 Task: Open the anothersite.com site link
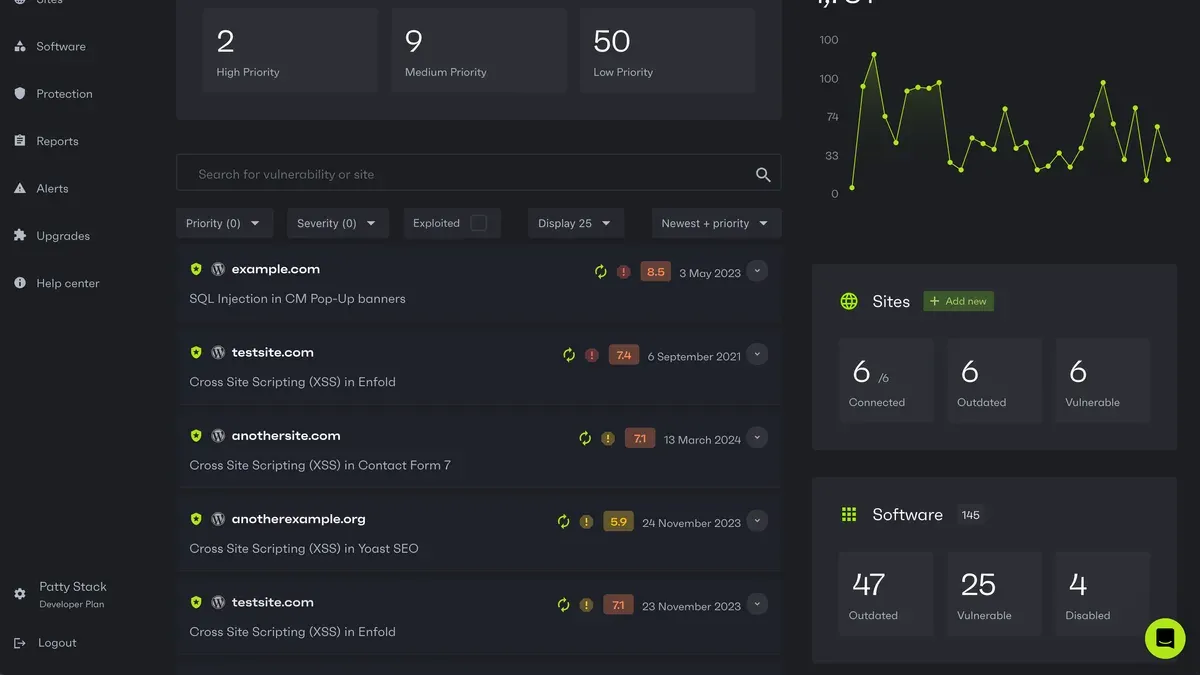click(x=286, y=436)
